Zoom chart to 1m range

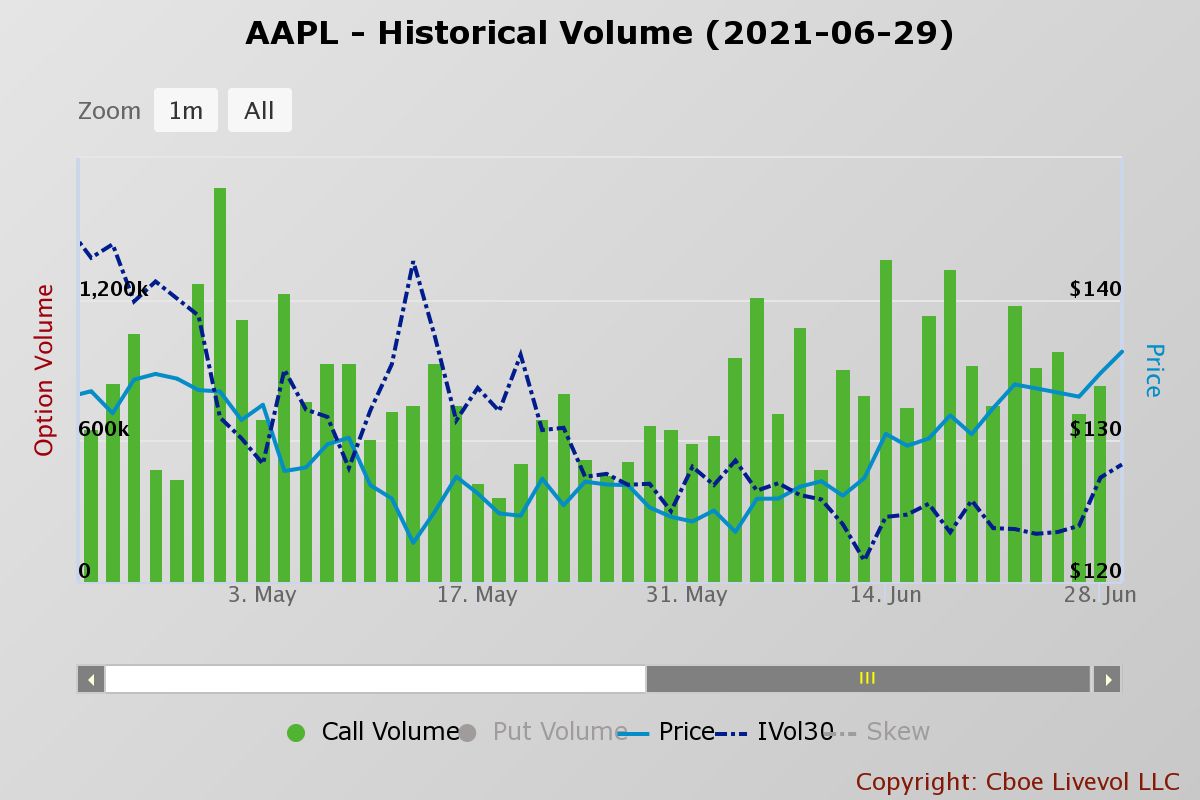186,110
